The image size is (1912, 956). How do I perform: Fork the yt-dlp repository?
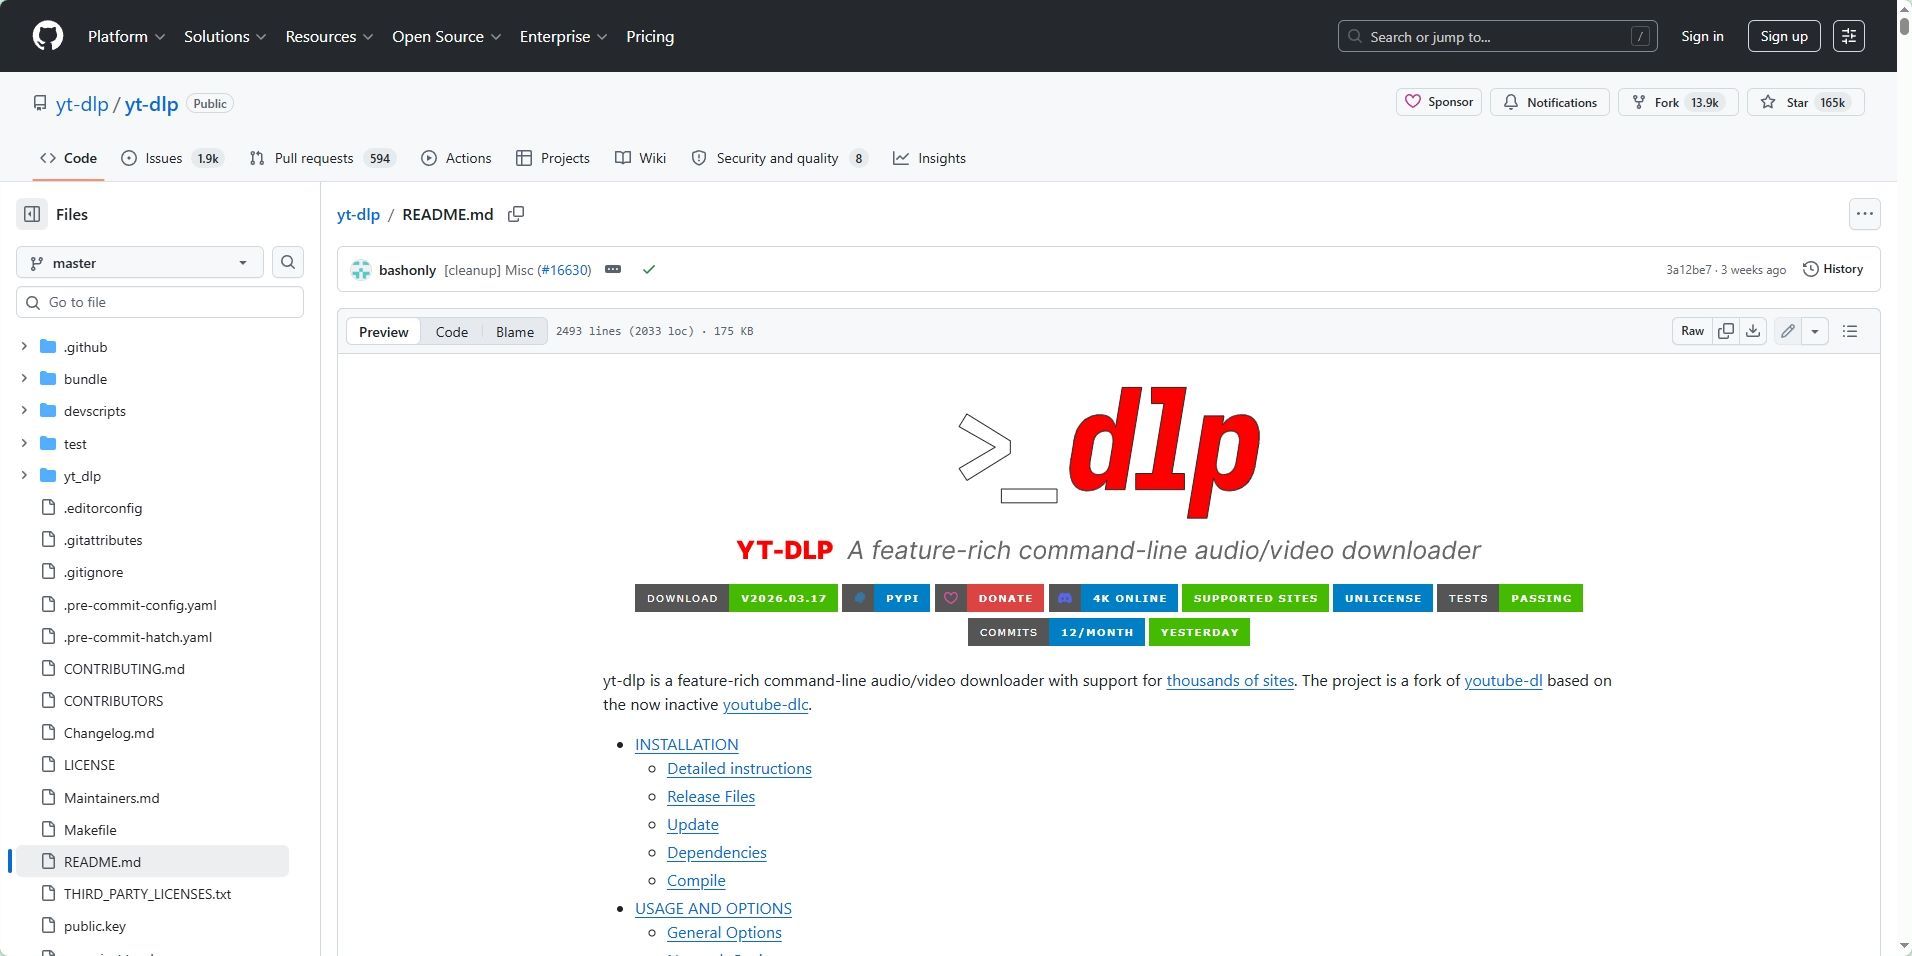1678,102
